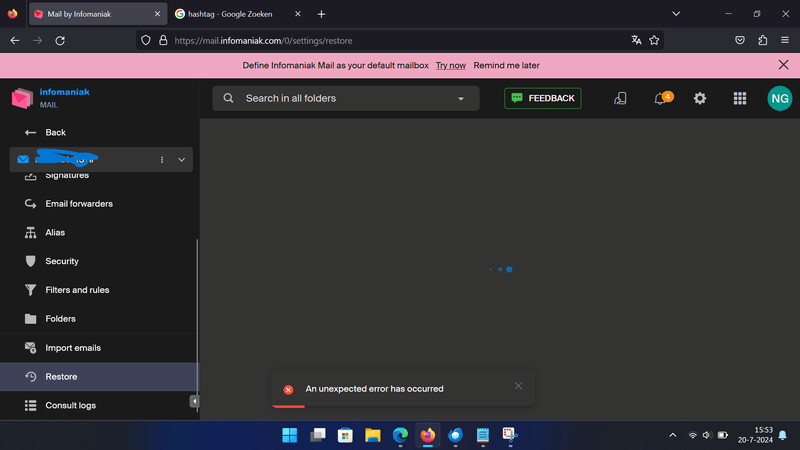The height and width of the screenshot is (450, 800).
Task: Open the Signatures settings page
Action: [67, 176]
